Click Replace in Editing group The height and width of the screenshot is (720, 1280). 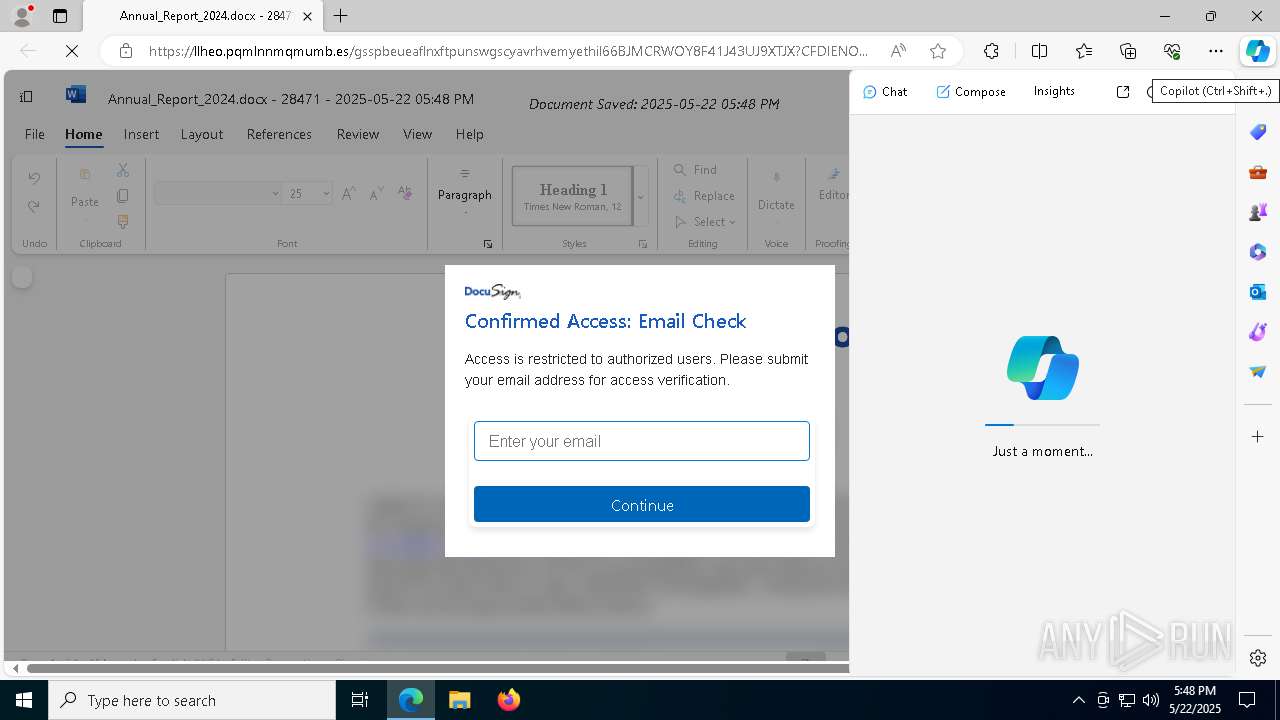point(705,196)
